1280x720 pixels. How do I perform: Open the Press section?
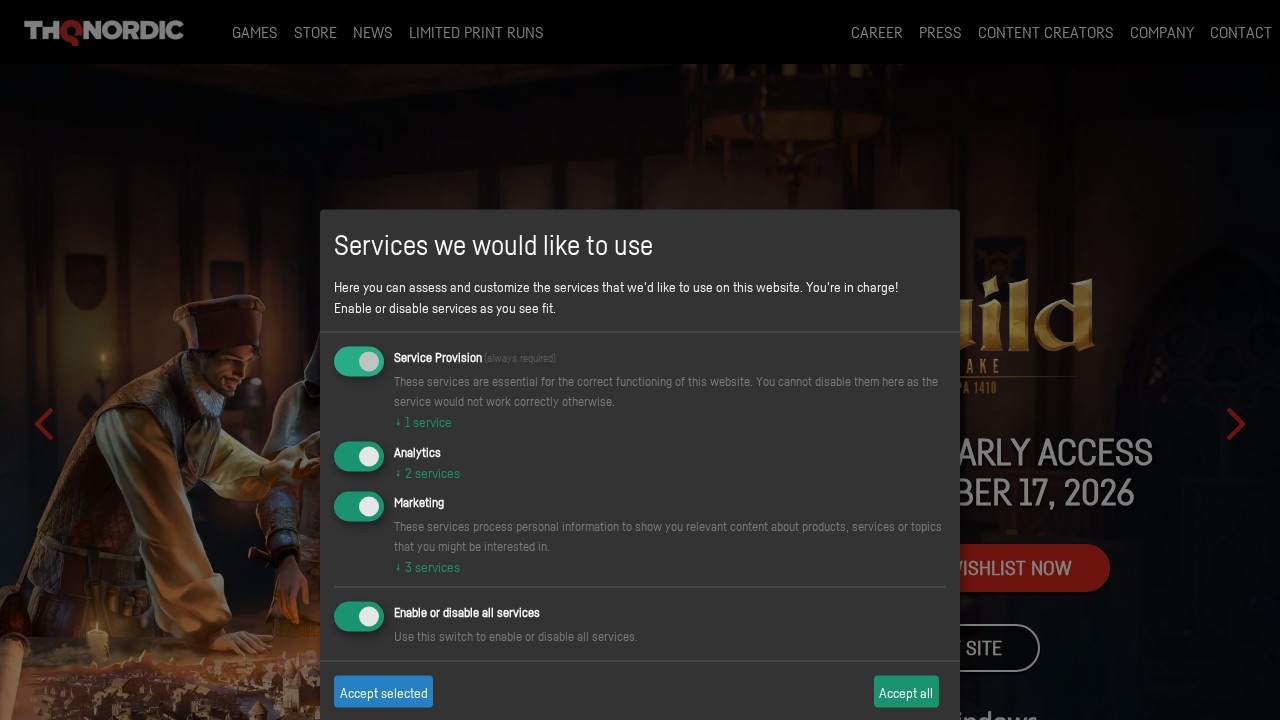click(940, 32)
